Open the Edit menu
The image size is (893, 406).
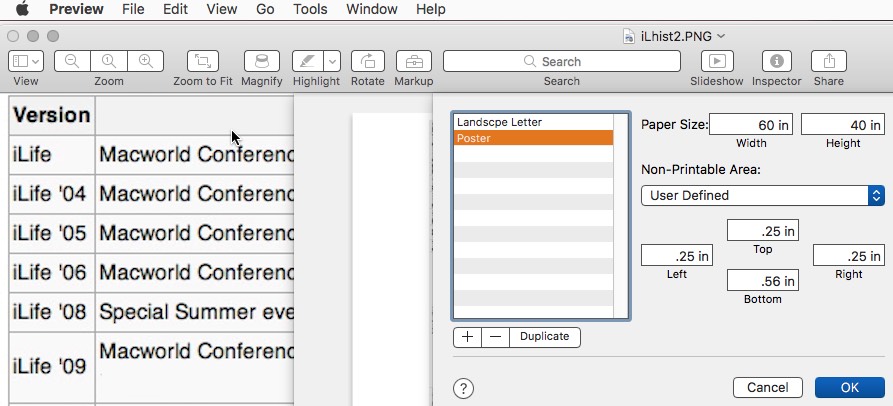175,9
